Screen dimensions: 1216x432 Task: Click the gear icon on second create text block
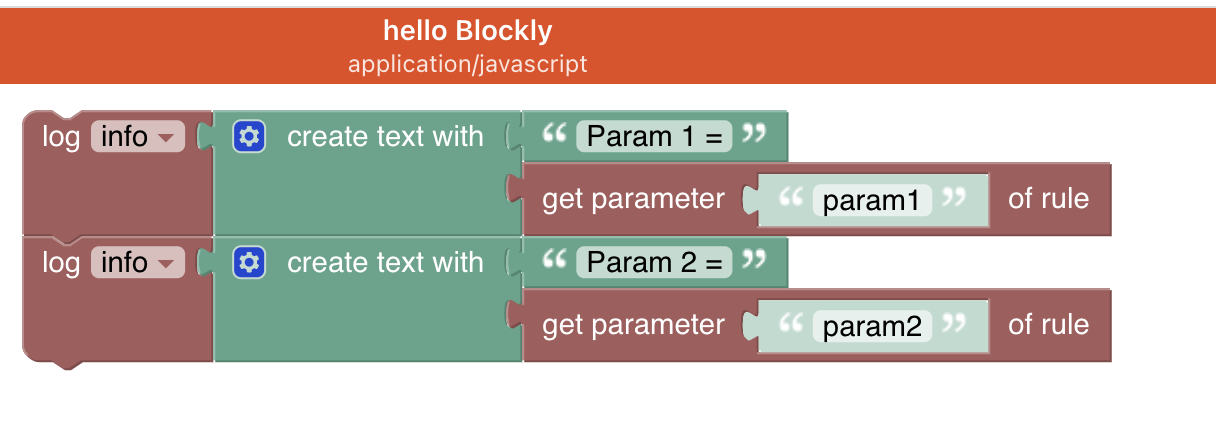249,262
